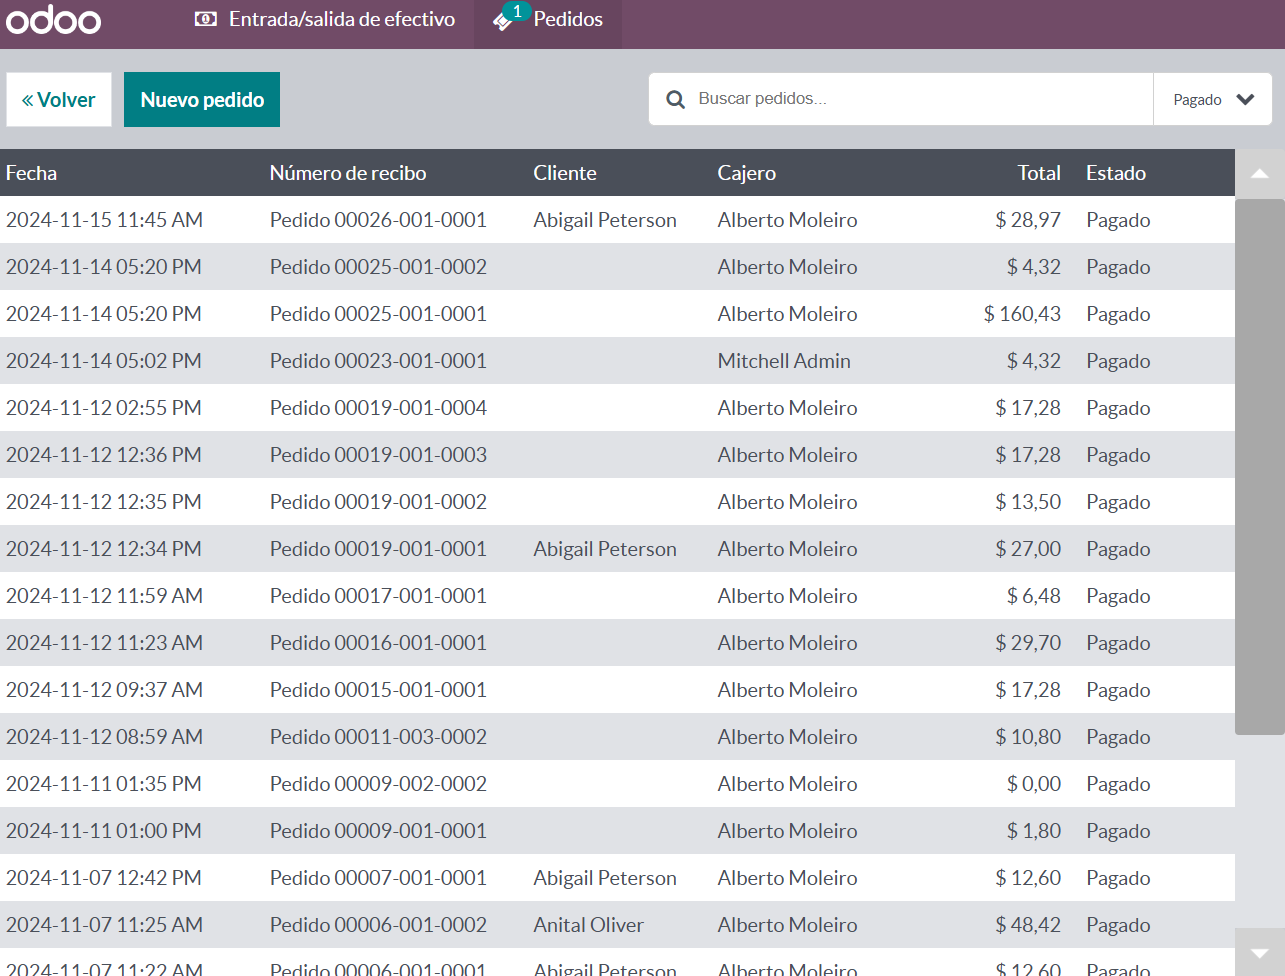Select order Pedido 00017-001-0001

[617, 596]
